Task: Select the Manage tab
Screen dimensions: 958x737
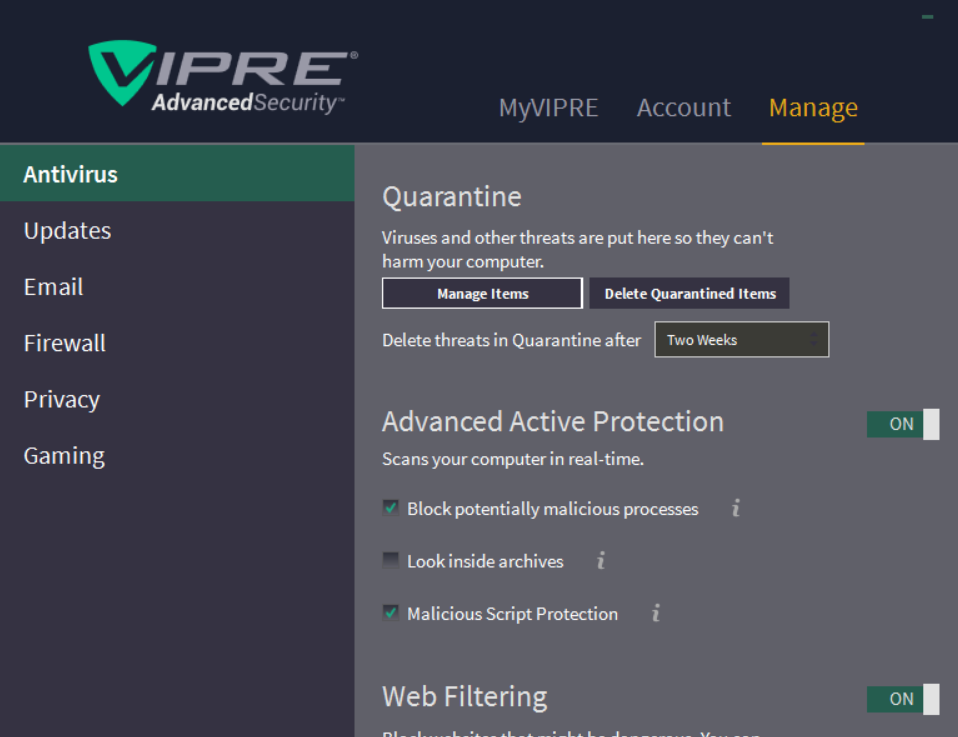Action: tap(813, 108)
